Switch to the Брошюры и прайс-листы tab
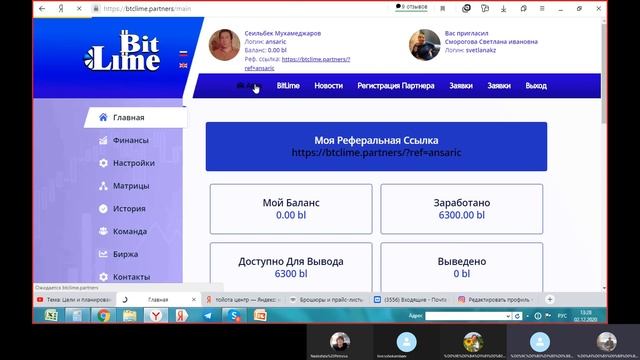 point(327,300)
